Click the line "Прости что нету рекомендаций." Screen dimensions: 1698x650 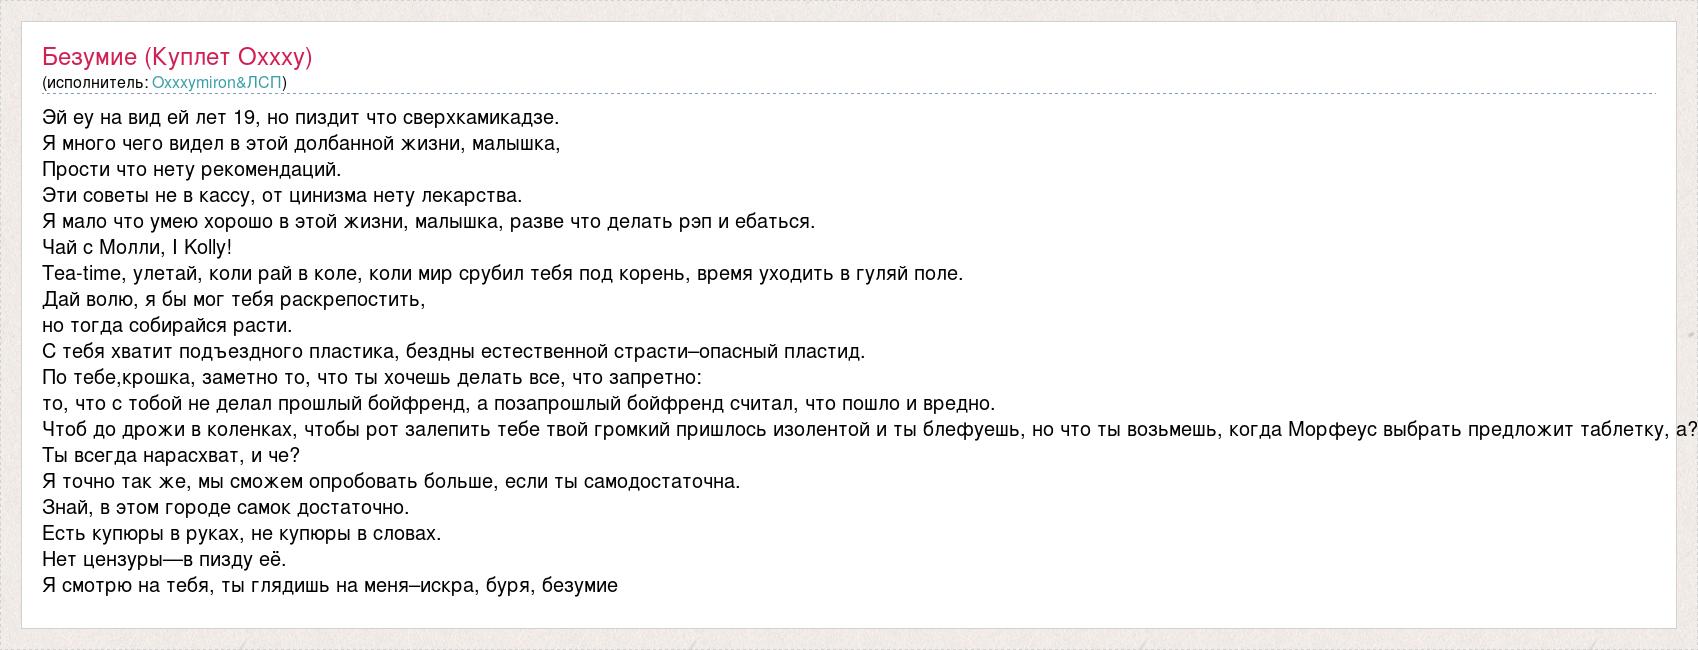pos(192,169)
